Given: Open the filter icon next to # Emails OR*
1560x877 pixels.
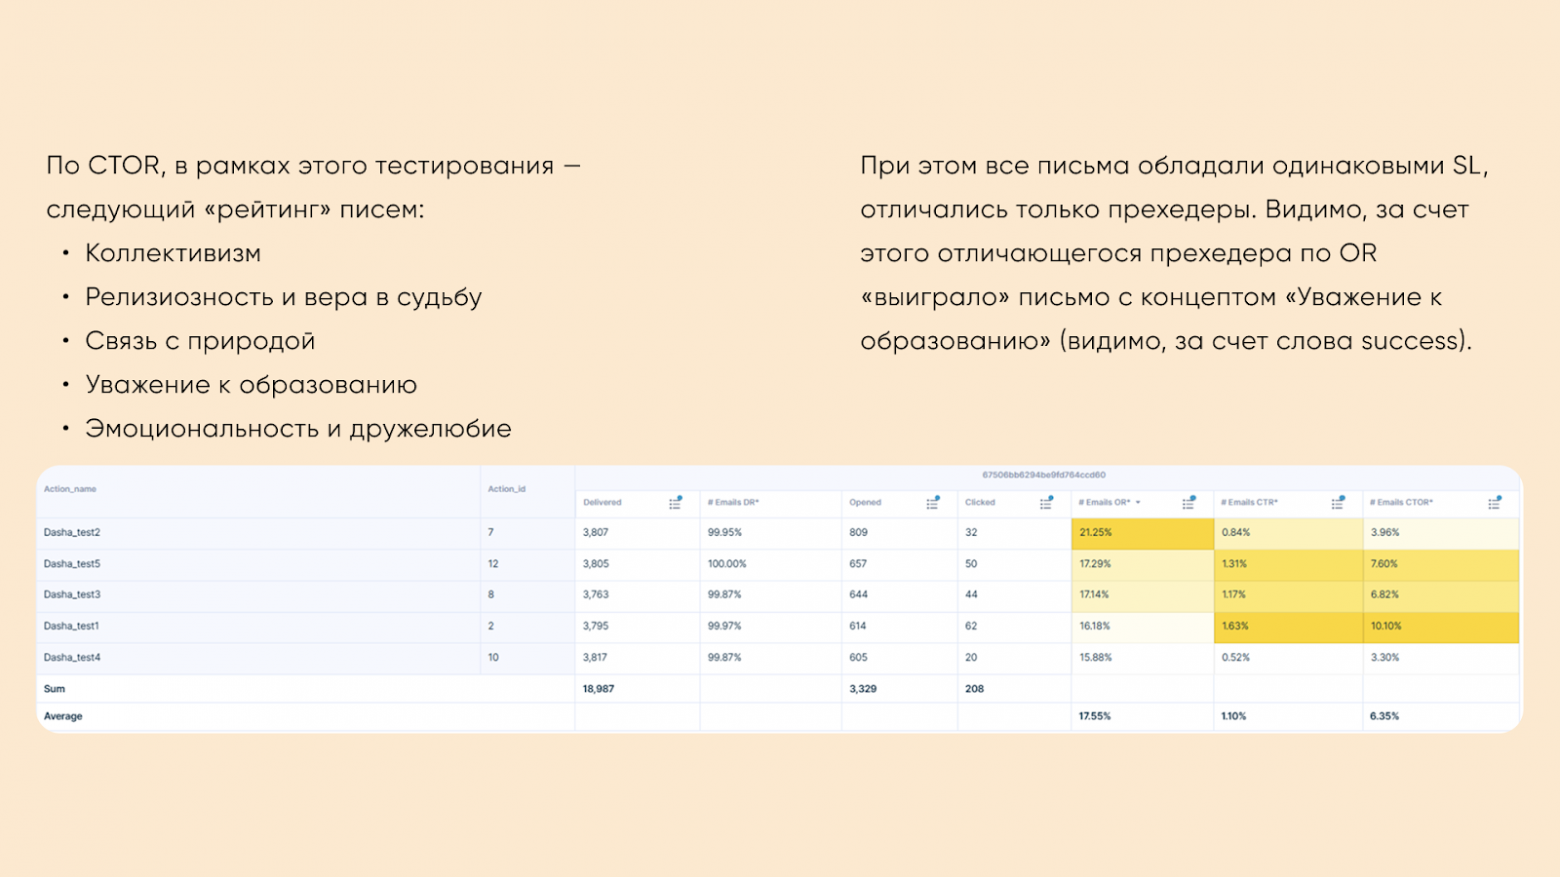Looking at the screenshot, I should [x=1189, y=502].
